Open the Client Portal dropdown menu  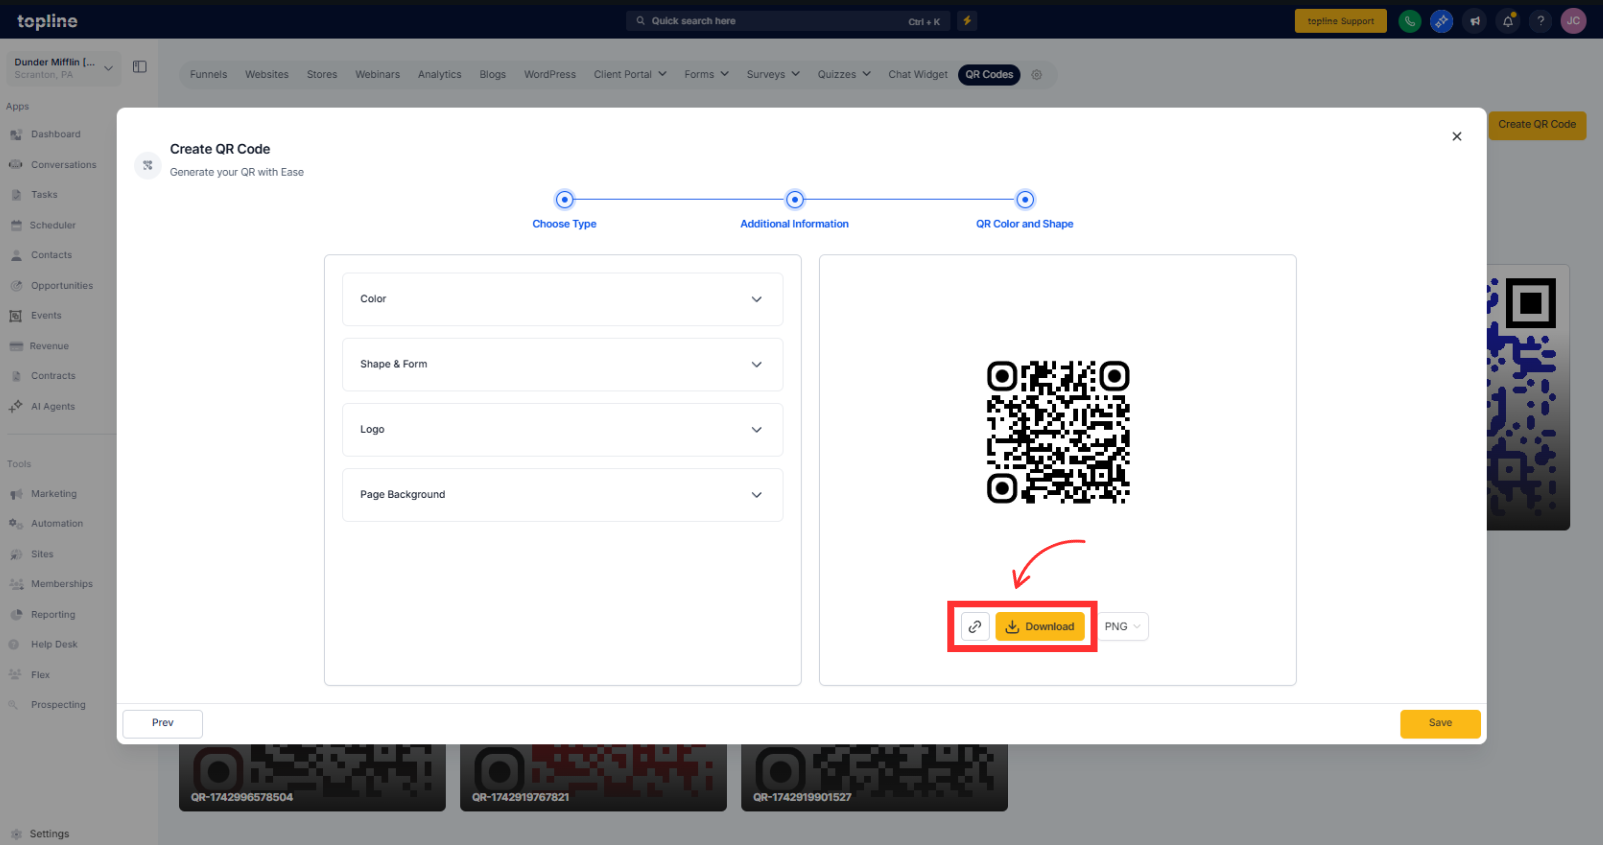[630, 75]
